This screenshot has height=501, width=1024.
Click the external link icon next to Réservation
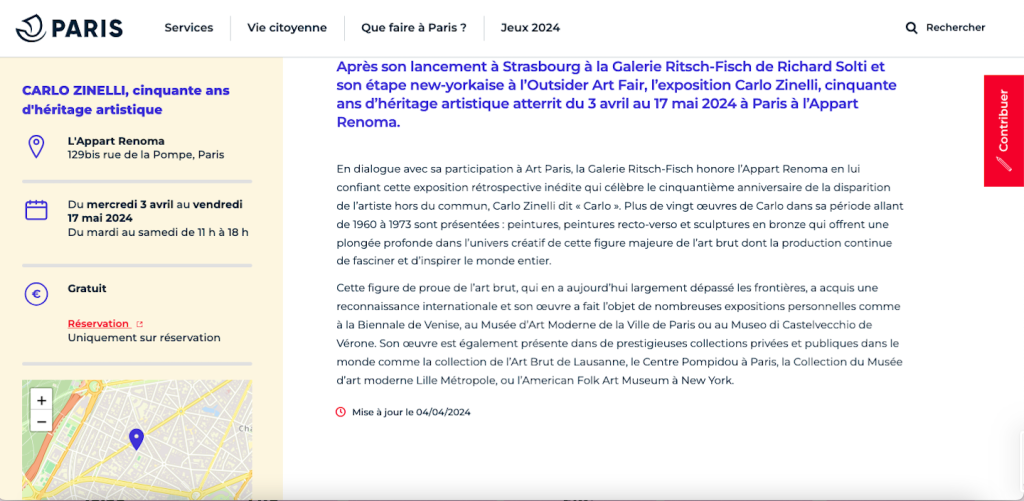[139, 324]
